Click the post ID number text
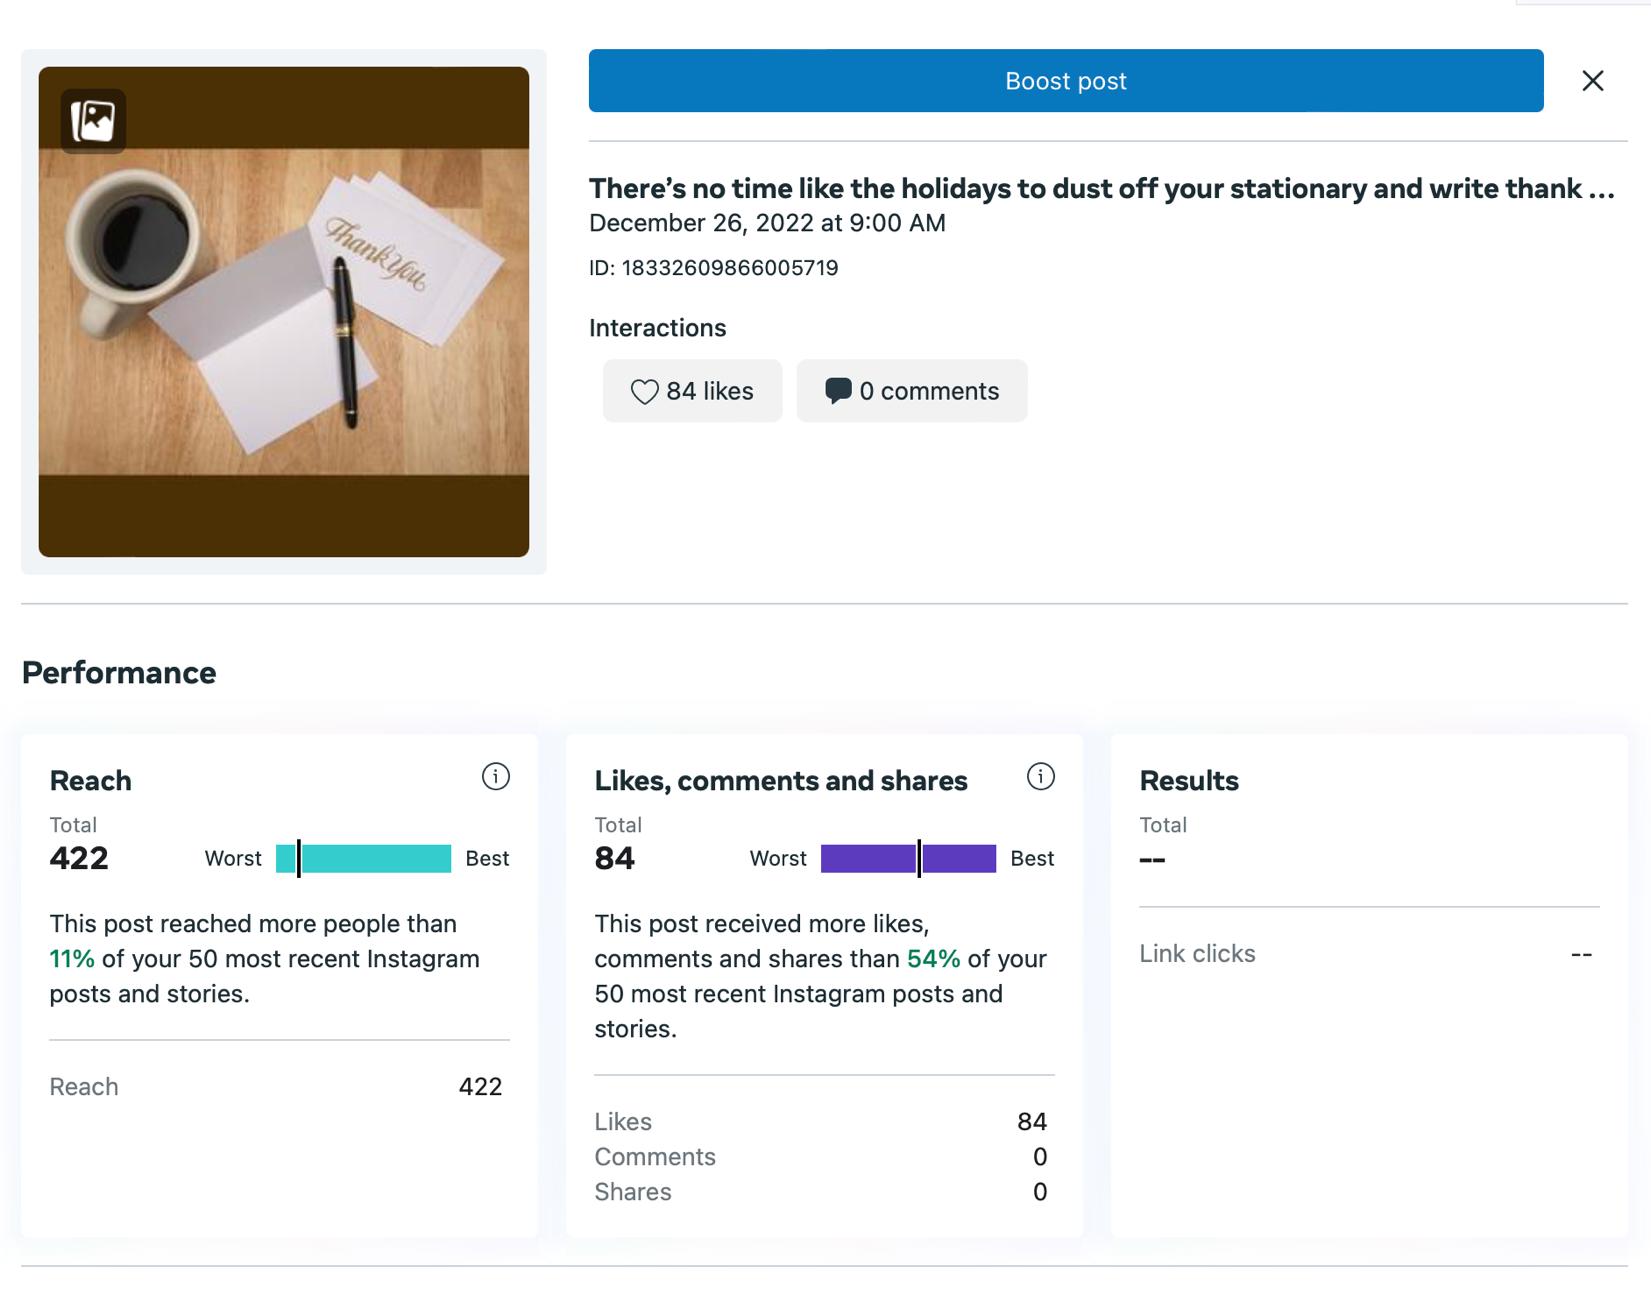 729,268
